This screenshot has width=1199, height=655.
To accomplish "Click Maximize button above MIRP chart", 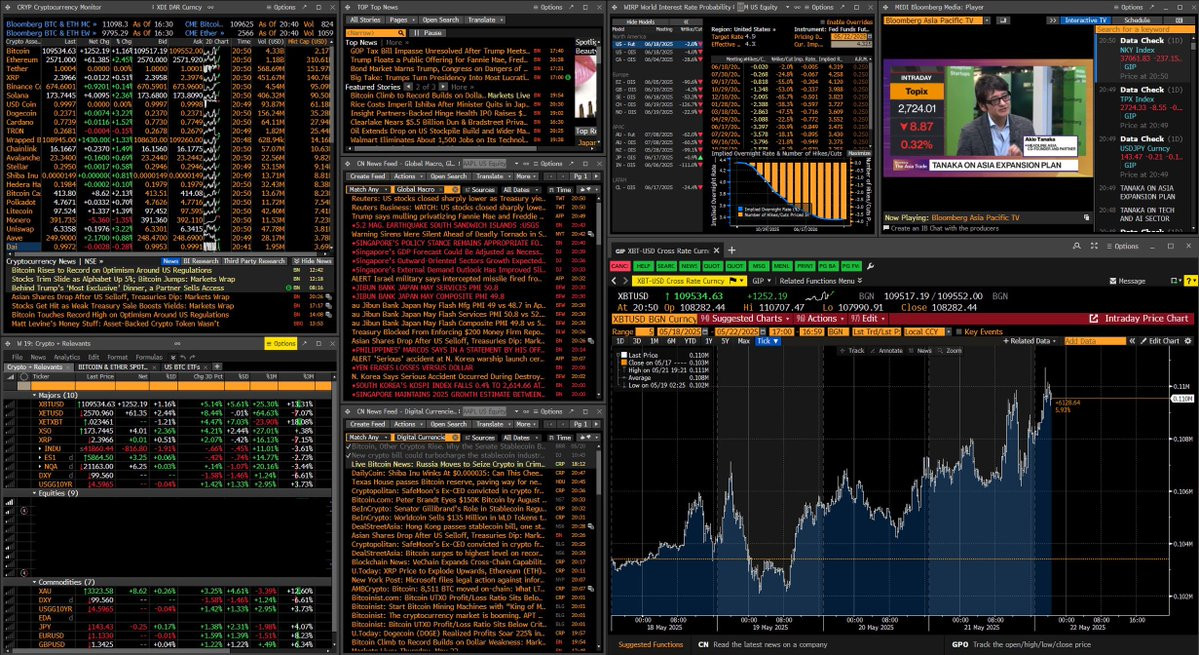I will click(859, 154).
